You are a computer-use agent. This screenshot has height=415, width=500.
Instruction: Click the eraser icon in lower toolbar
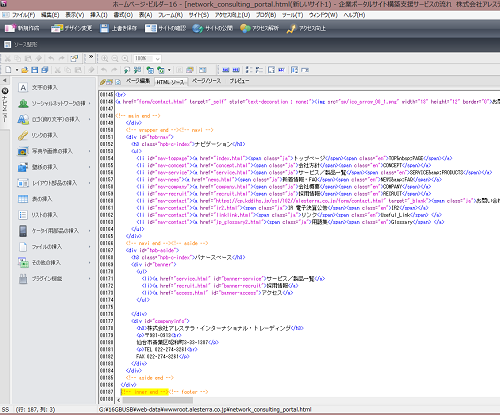click(x=91, y=70)
